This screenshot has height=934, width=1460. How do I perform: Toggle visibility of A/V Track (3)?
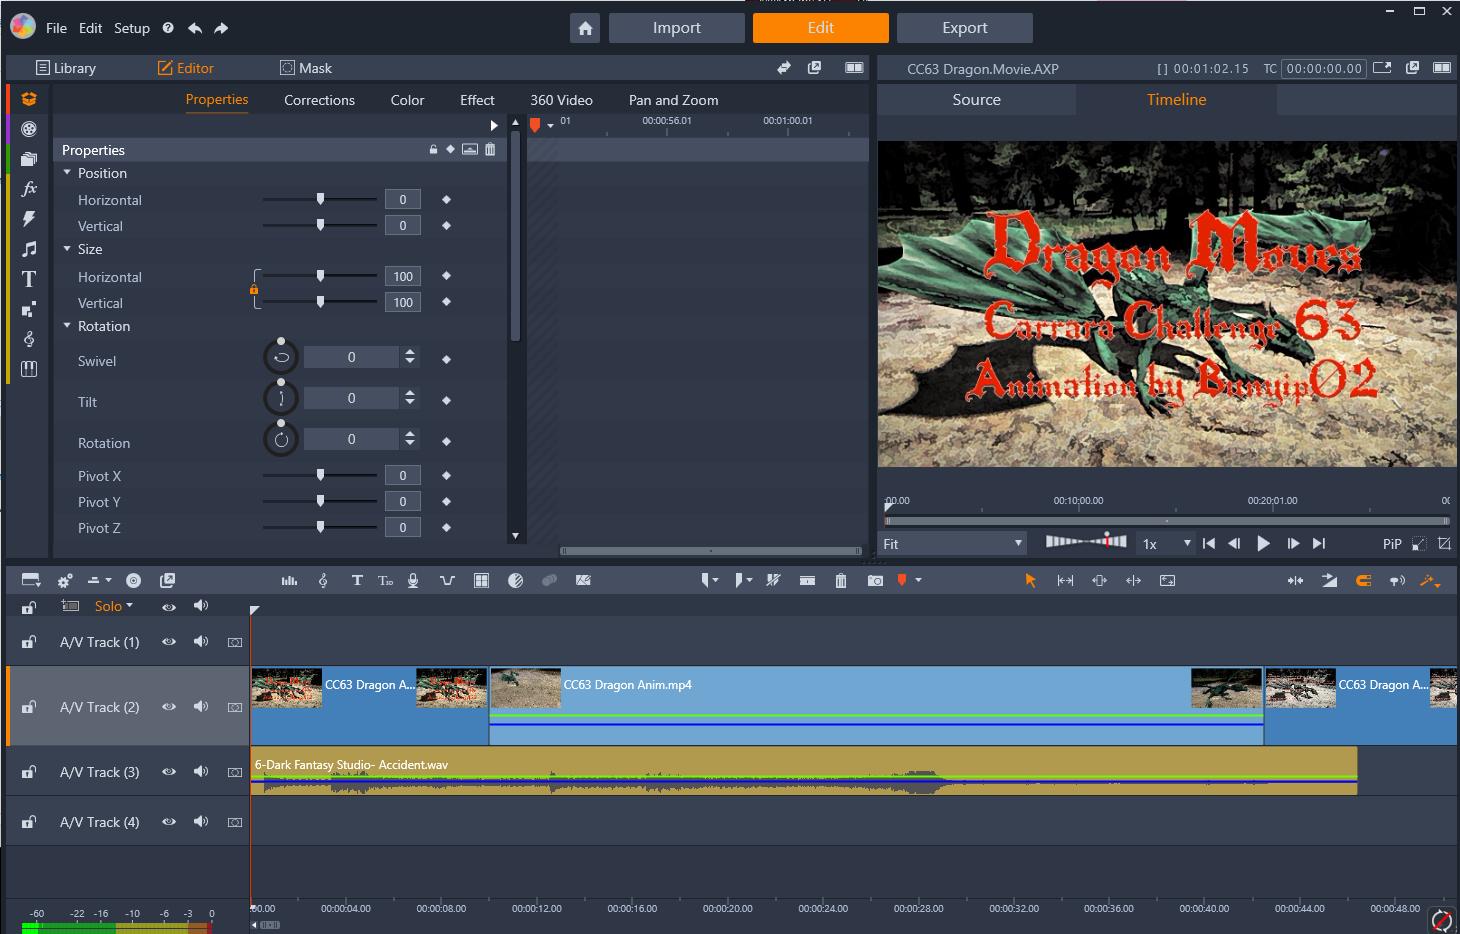point(169,772)
